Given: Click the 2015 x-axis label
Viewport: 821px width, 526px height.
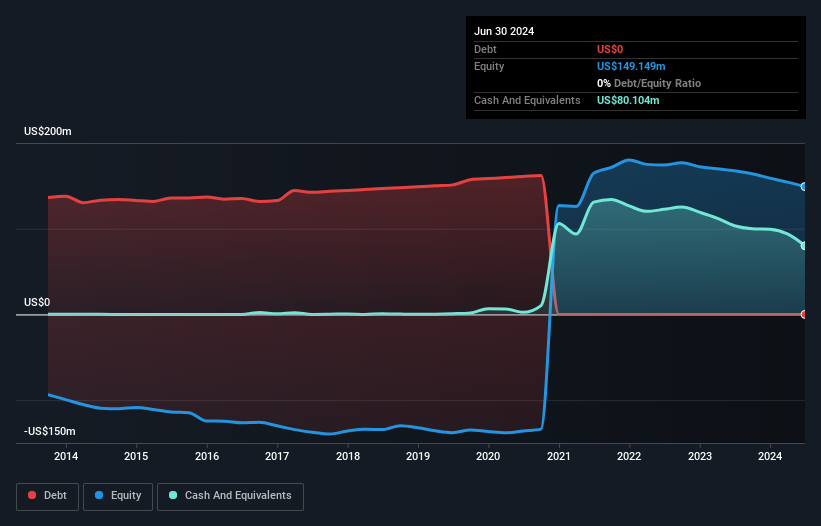Looking at the screenshot, I should [136, 456].
